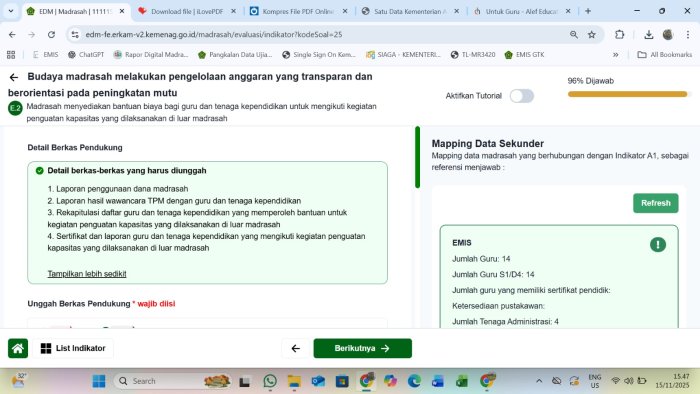Open the apps grid in bookmarks bar
The image size is (700, 394).
coord(11,54)
